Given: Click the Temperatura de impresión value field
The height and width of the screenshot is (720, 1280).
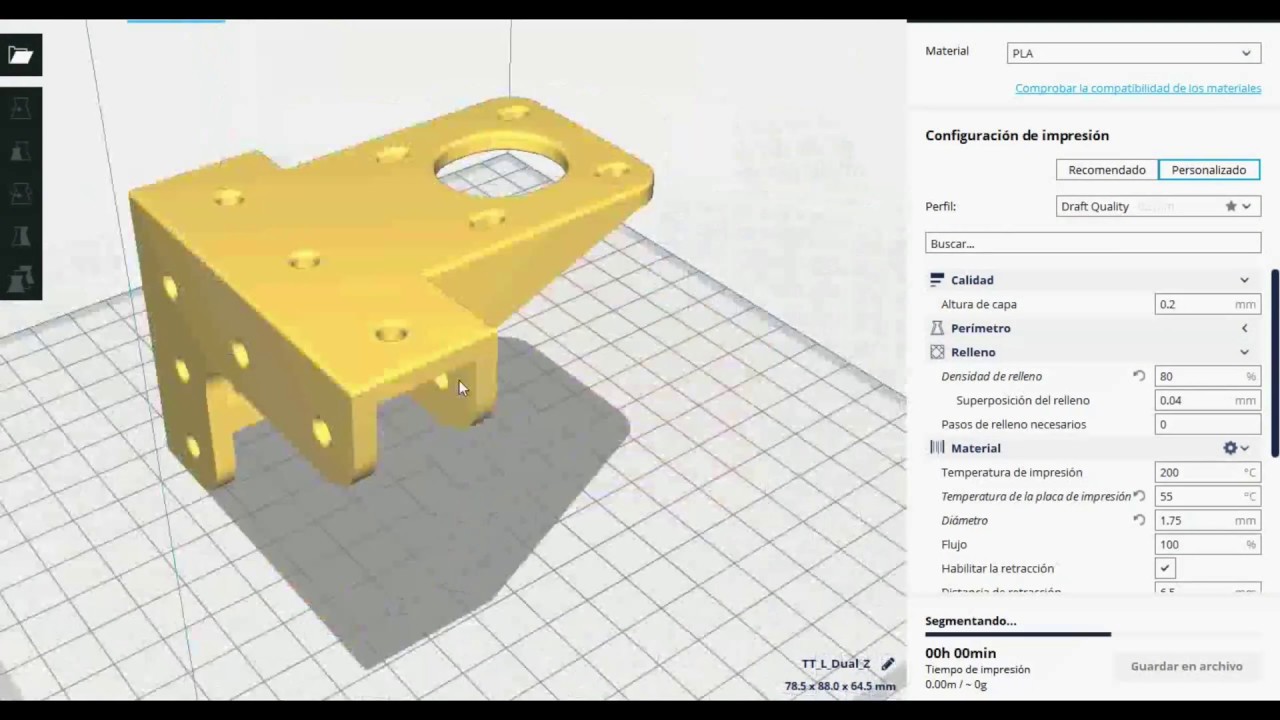Looking at the screenshot, I should point(1207,472).
